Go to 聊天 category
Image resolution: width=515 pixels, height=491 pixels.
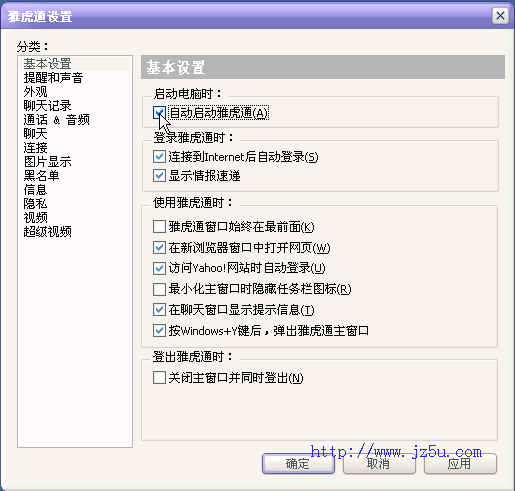(35, 134)
